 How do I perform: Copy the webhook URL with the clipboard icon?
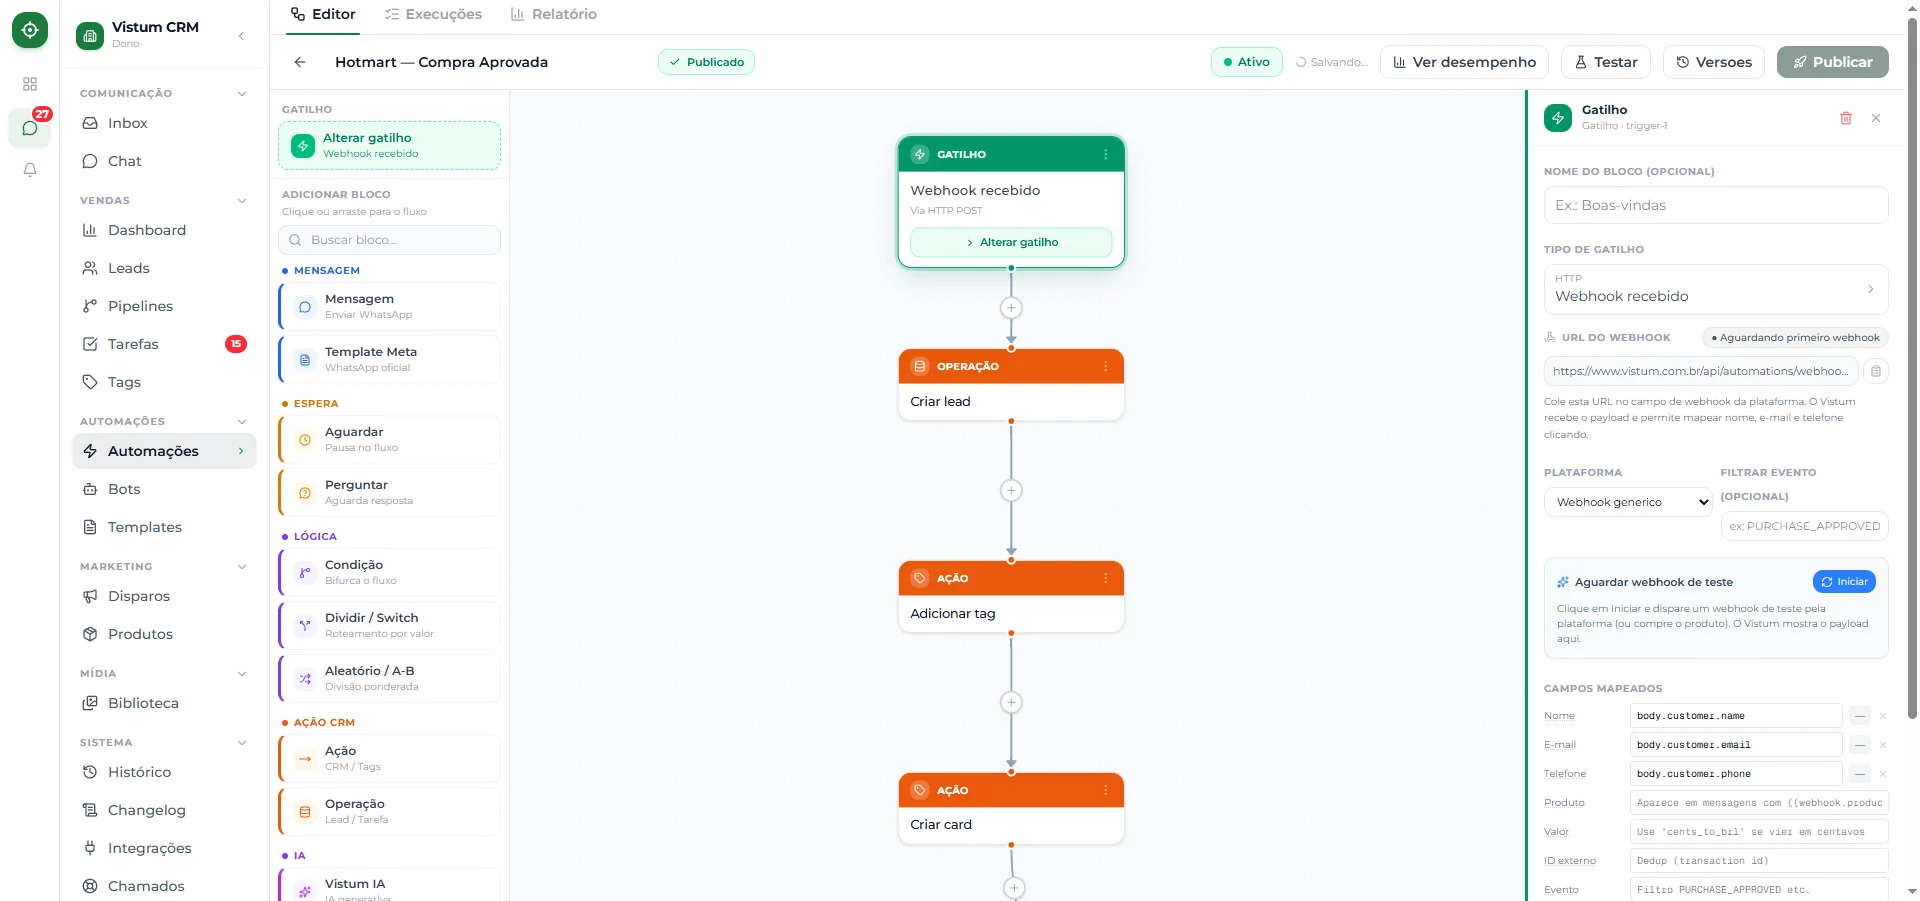1876,371
